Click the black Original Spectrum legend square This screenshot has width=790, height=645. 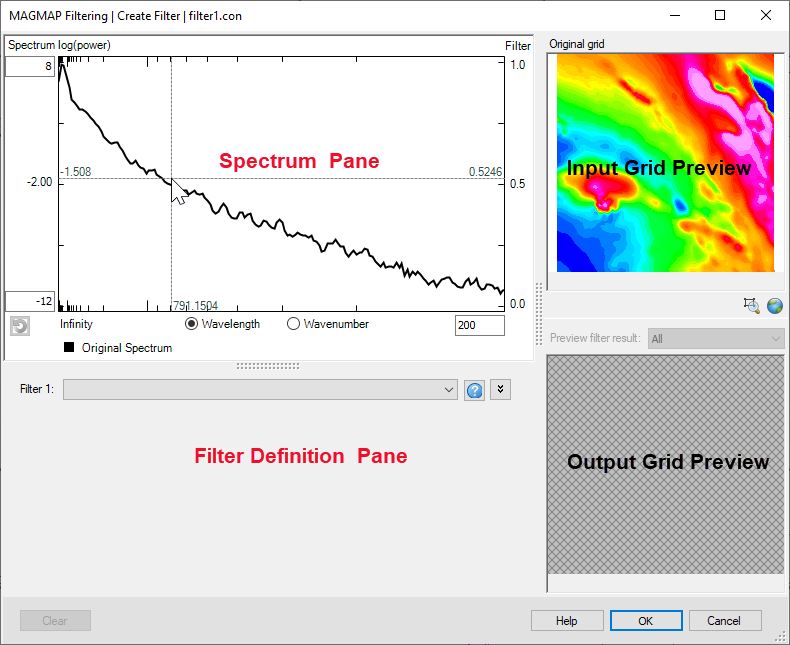67,348
